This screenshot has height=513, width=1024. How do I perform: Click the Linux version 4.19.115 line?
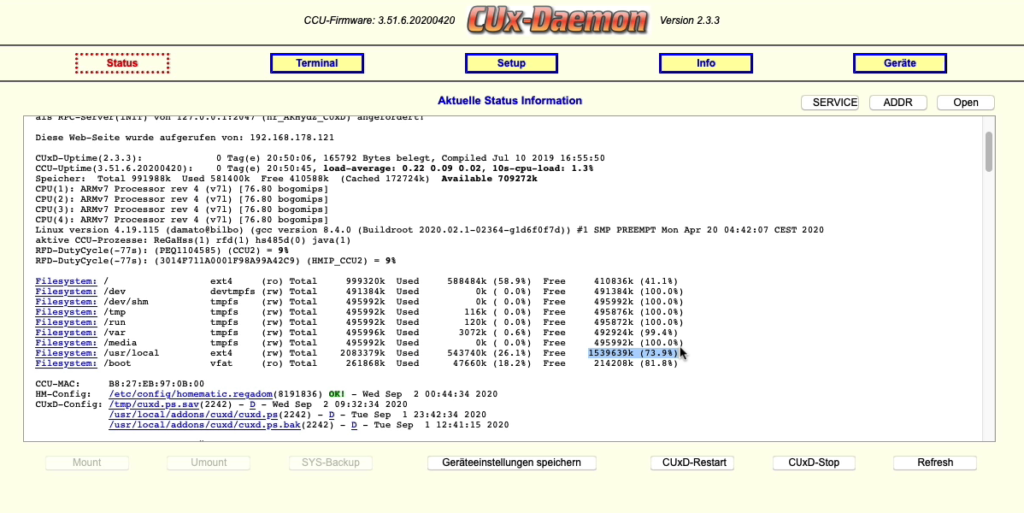pos(430,230)
